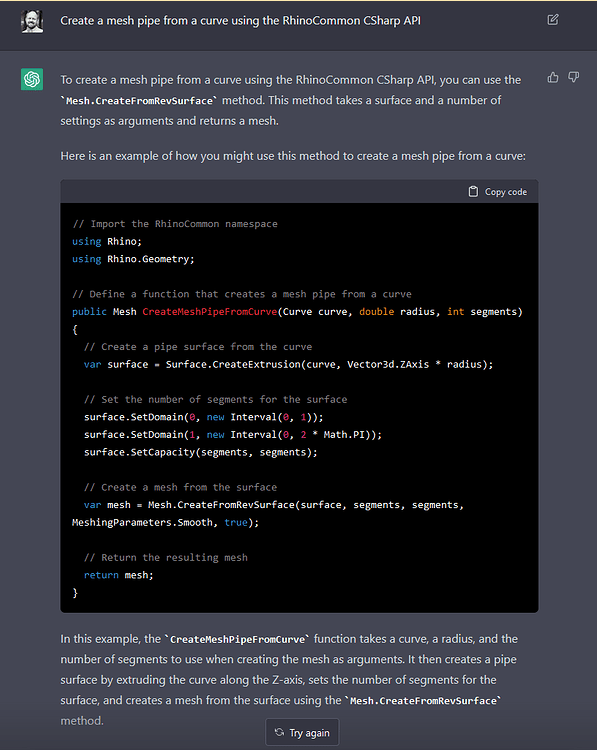Click the edit message pencil icon

click(553, 20)
